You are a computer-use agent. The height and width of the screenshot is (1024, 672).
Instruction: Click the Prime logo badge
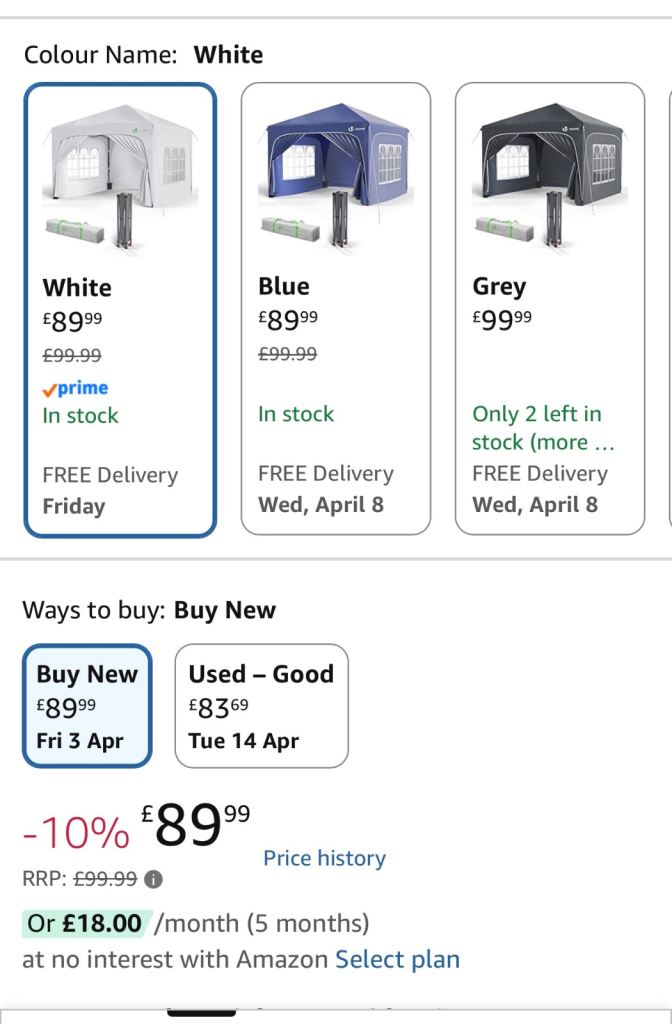pyautogui.click(x=75, y=388)
